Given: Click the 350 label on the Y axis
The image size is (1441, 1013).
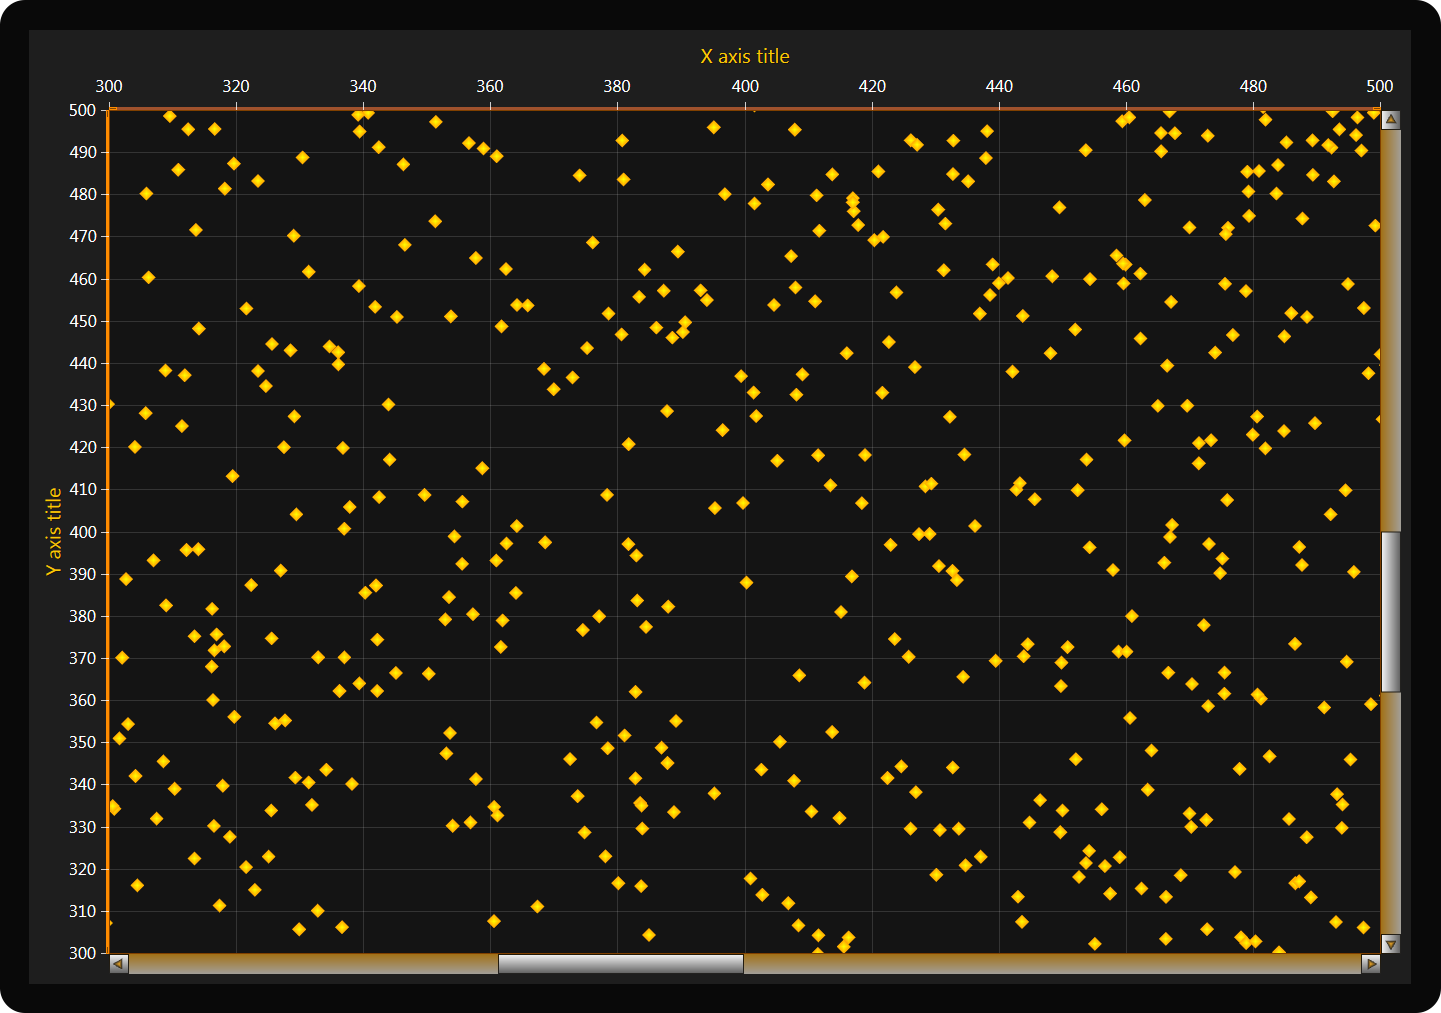Looking at the screenshot, I should coord(83,742).
